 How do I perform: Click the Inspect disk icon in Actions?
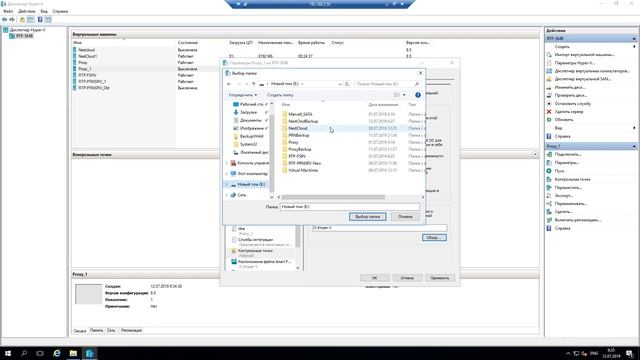click(549, 96)
